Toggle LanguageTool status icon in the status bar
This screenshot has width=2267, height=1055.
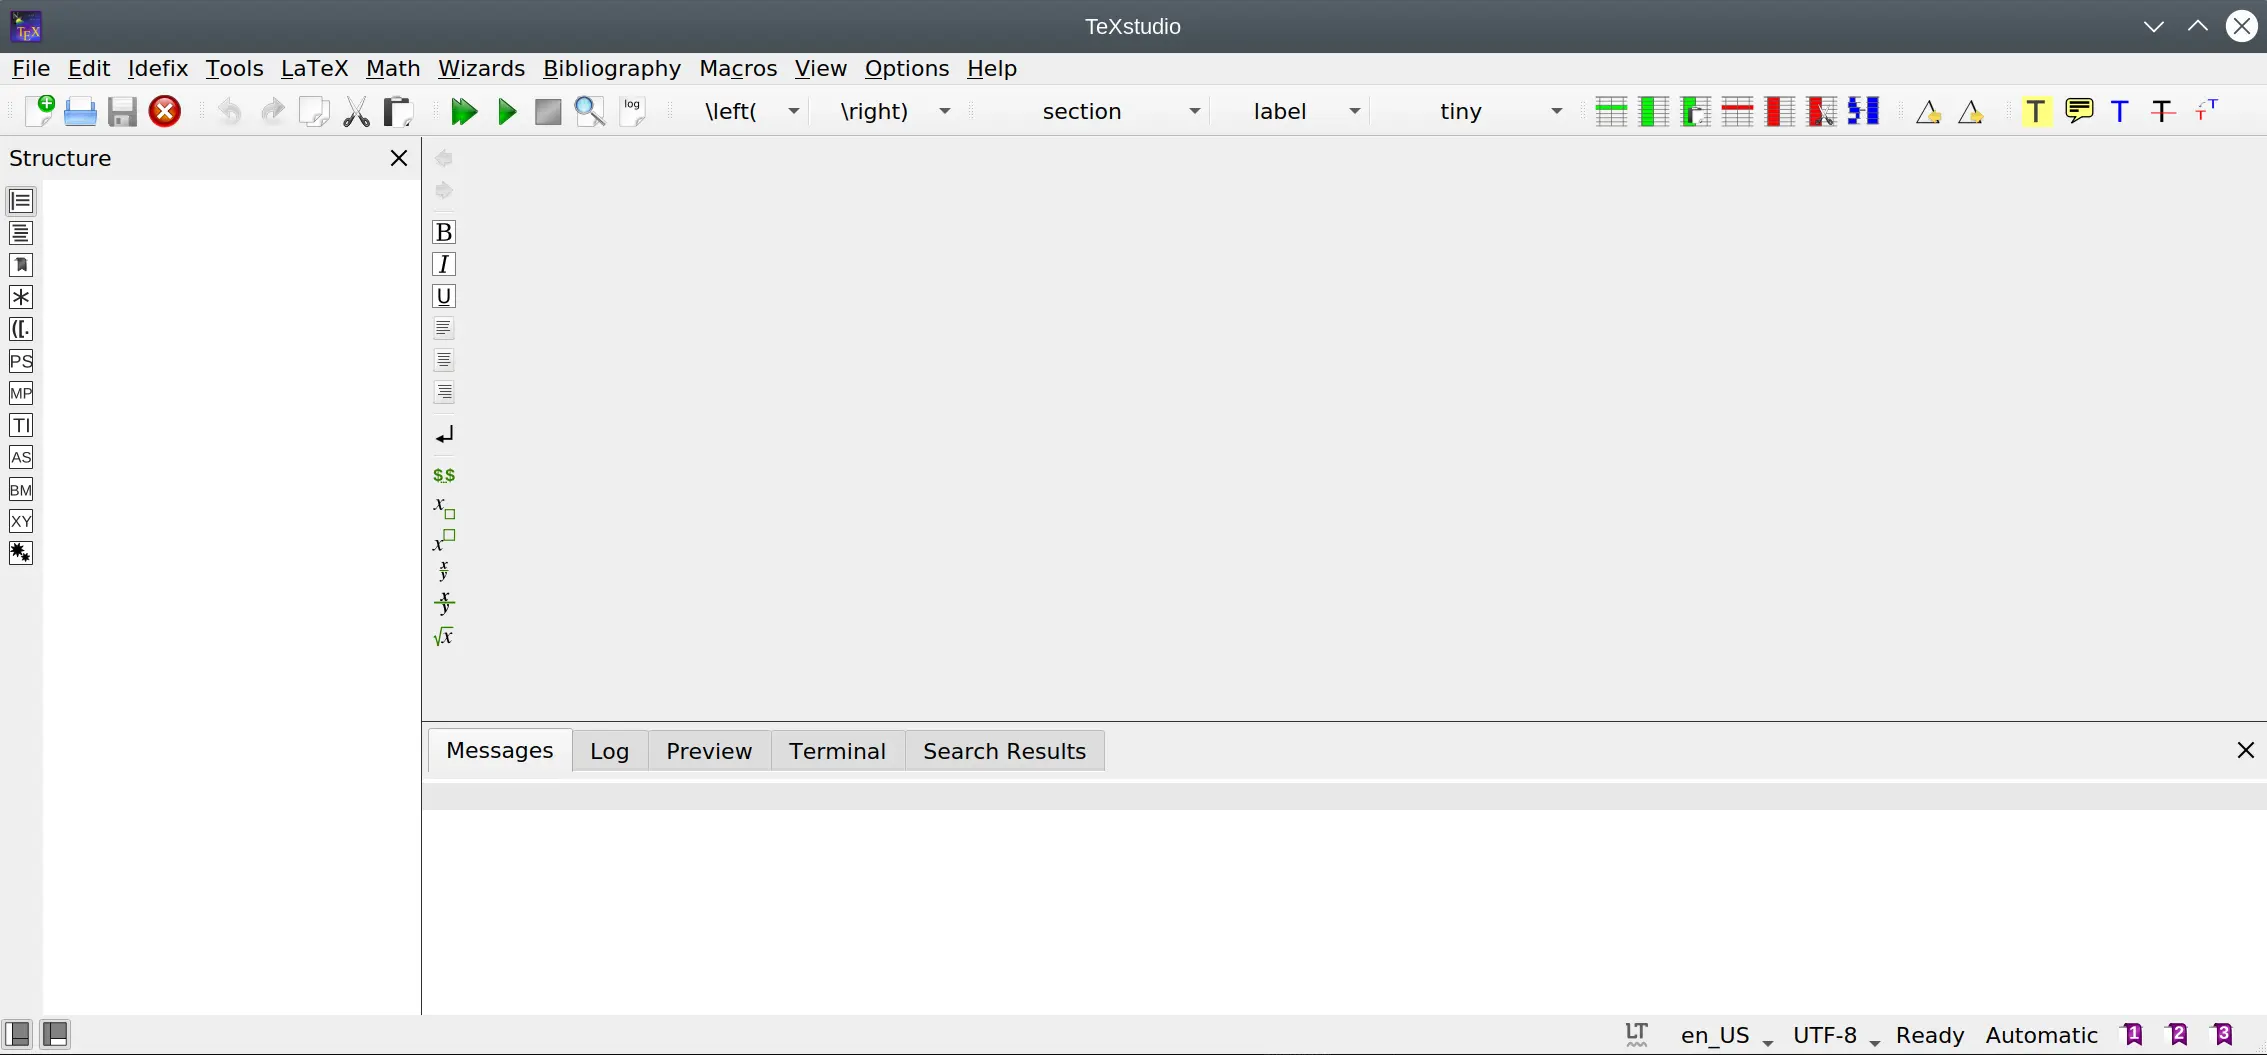pos(1636,1034)
